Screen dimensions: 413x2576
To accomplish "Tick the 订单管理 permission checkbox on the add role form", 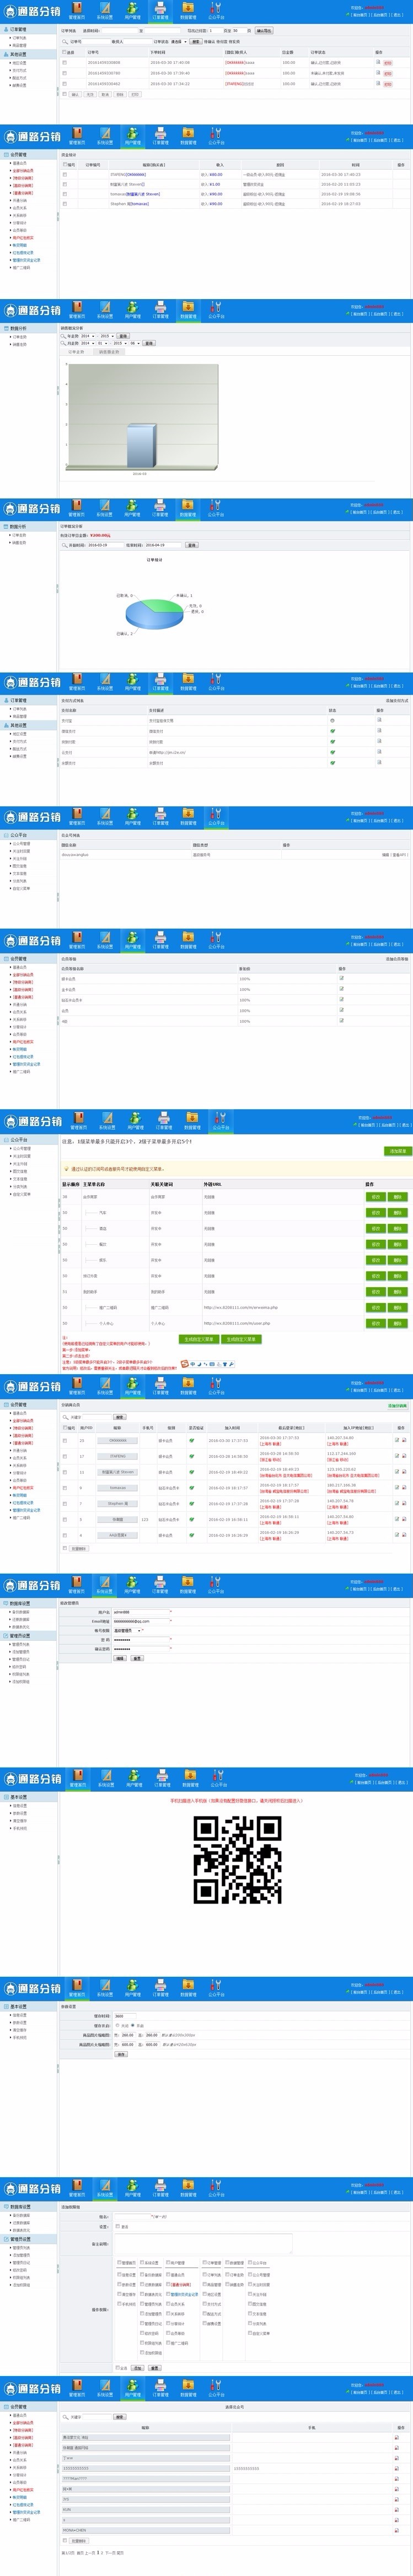I will coord(204,2262).
